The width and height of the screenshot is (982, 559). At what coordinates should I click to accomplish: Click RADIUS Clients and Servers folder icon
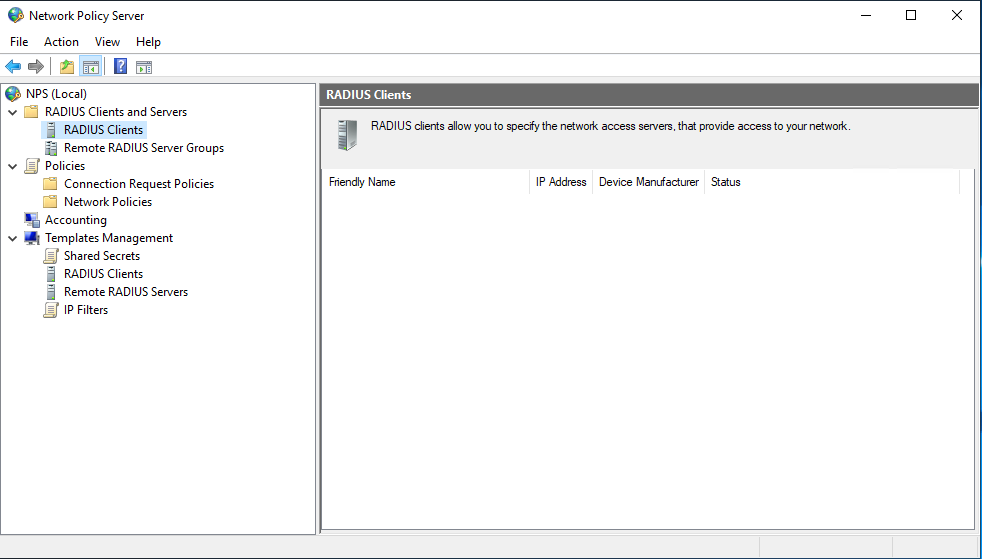pos(31,112)
